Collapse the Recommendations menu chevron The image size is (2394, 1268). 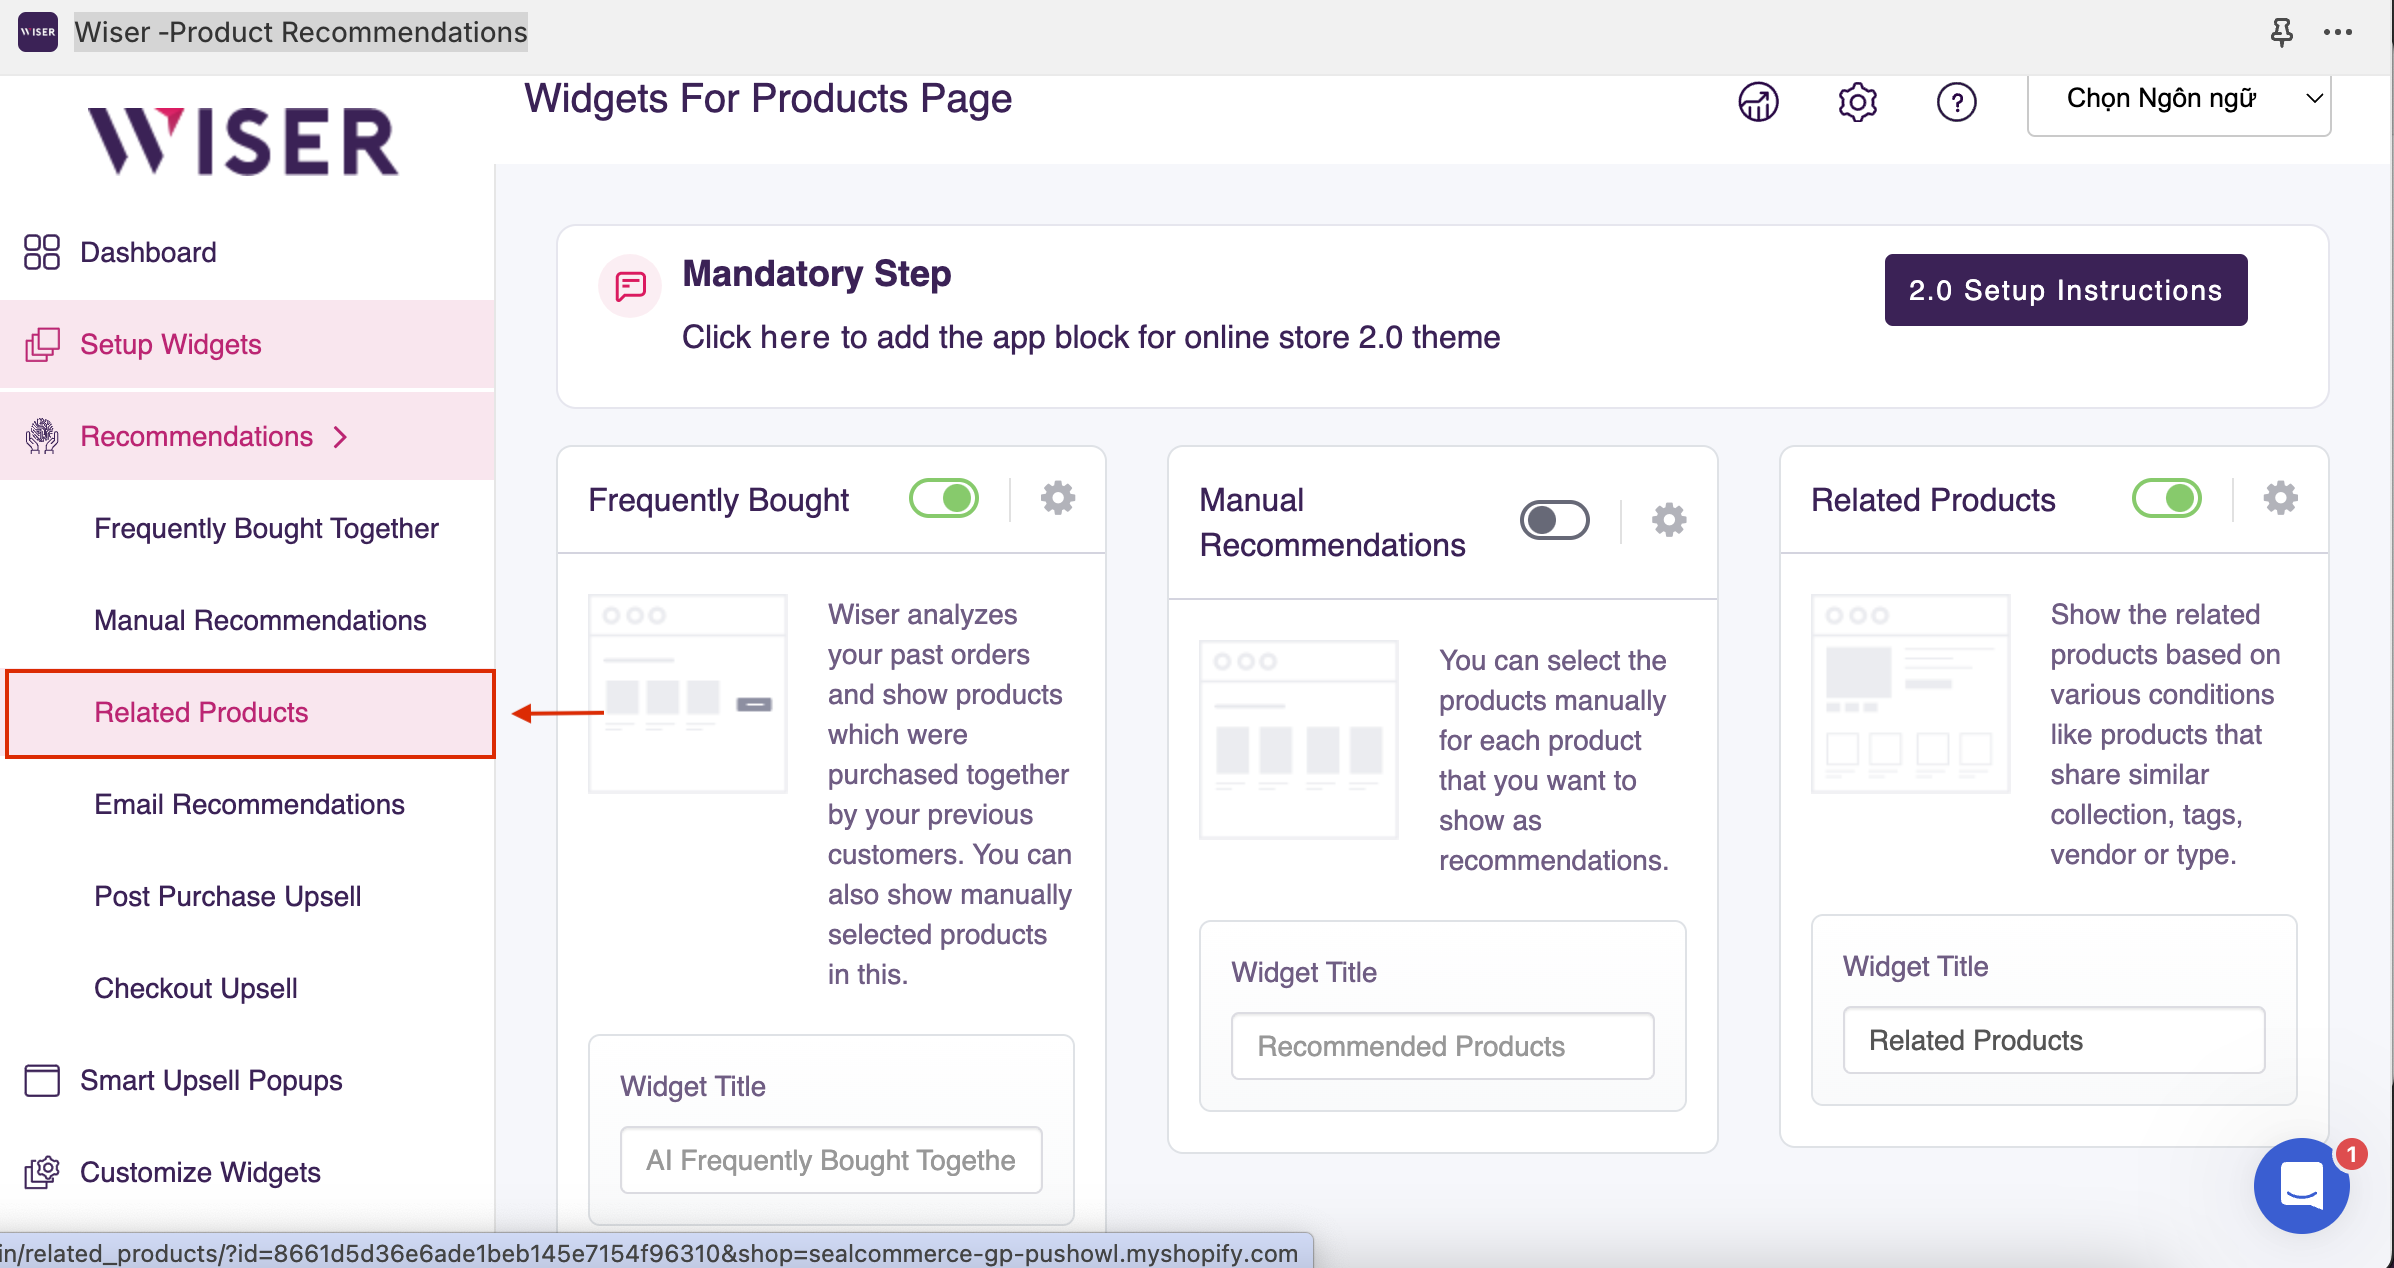click(x=341, y=437)
